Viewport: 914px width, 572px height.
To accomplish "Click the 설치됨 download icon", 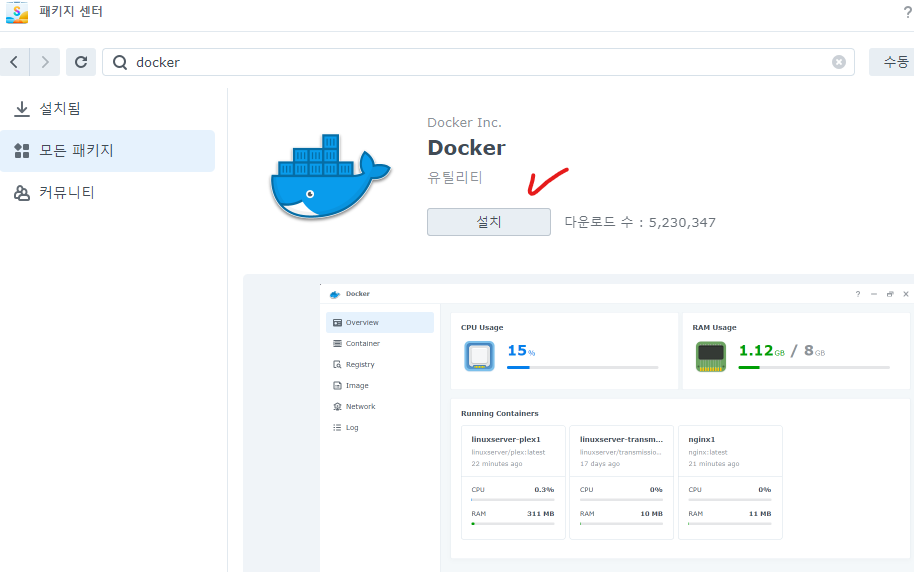I will (x=22, y=109).
